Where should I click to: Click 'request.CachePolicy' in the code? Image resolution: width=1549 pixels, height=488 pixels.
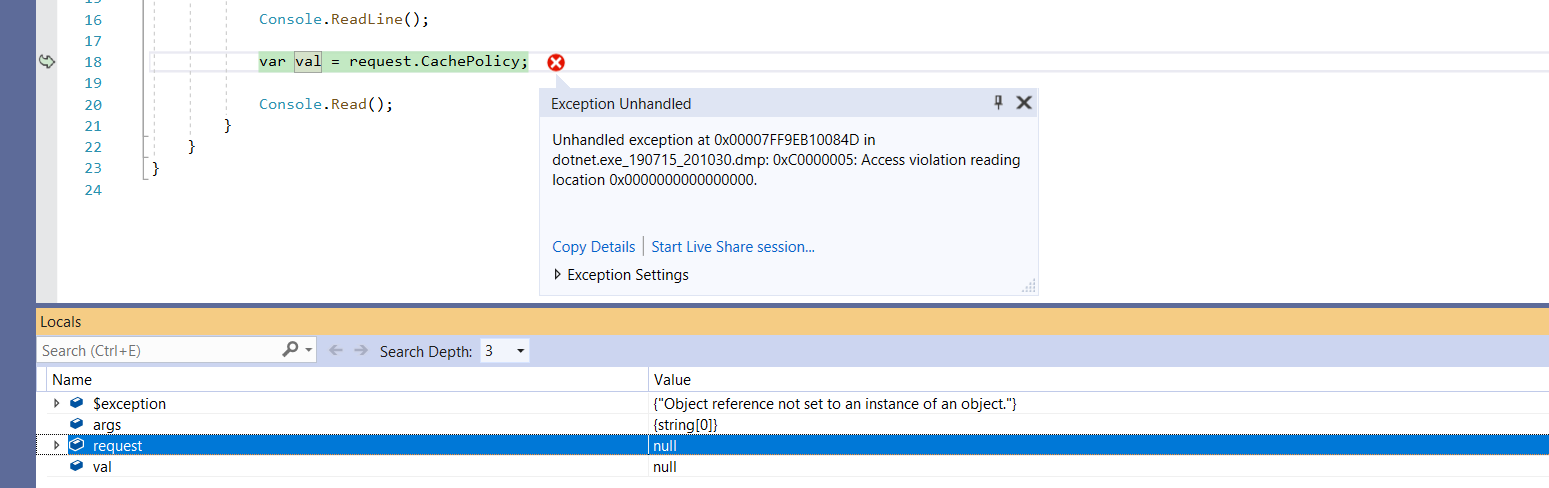tap(434, 62)
